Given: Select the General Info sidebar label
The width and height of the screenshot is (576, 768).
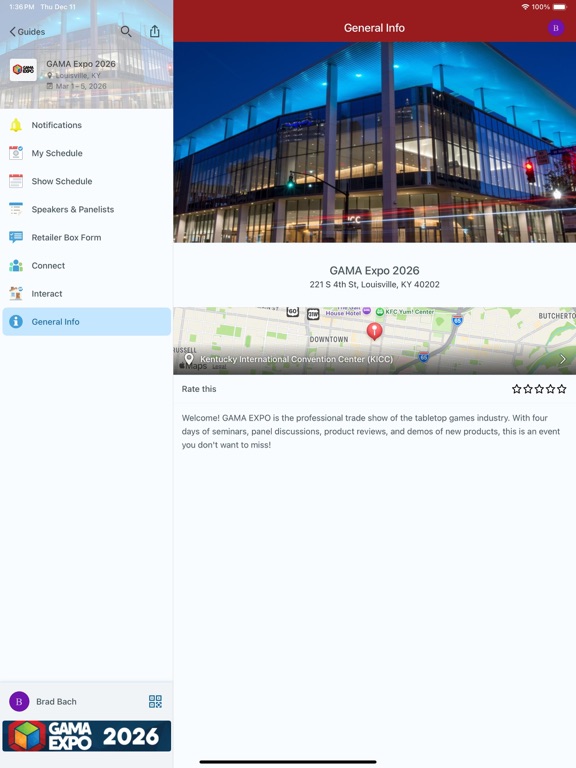Looking at the screenshot, I should (55, 322).
